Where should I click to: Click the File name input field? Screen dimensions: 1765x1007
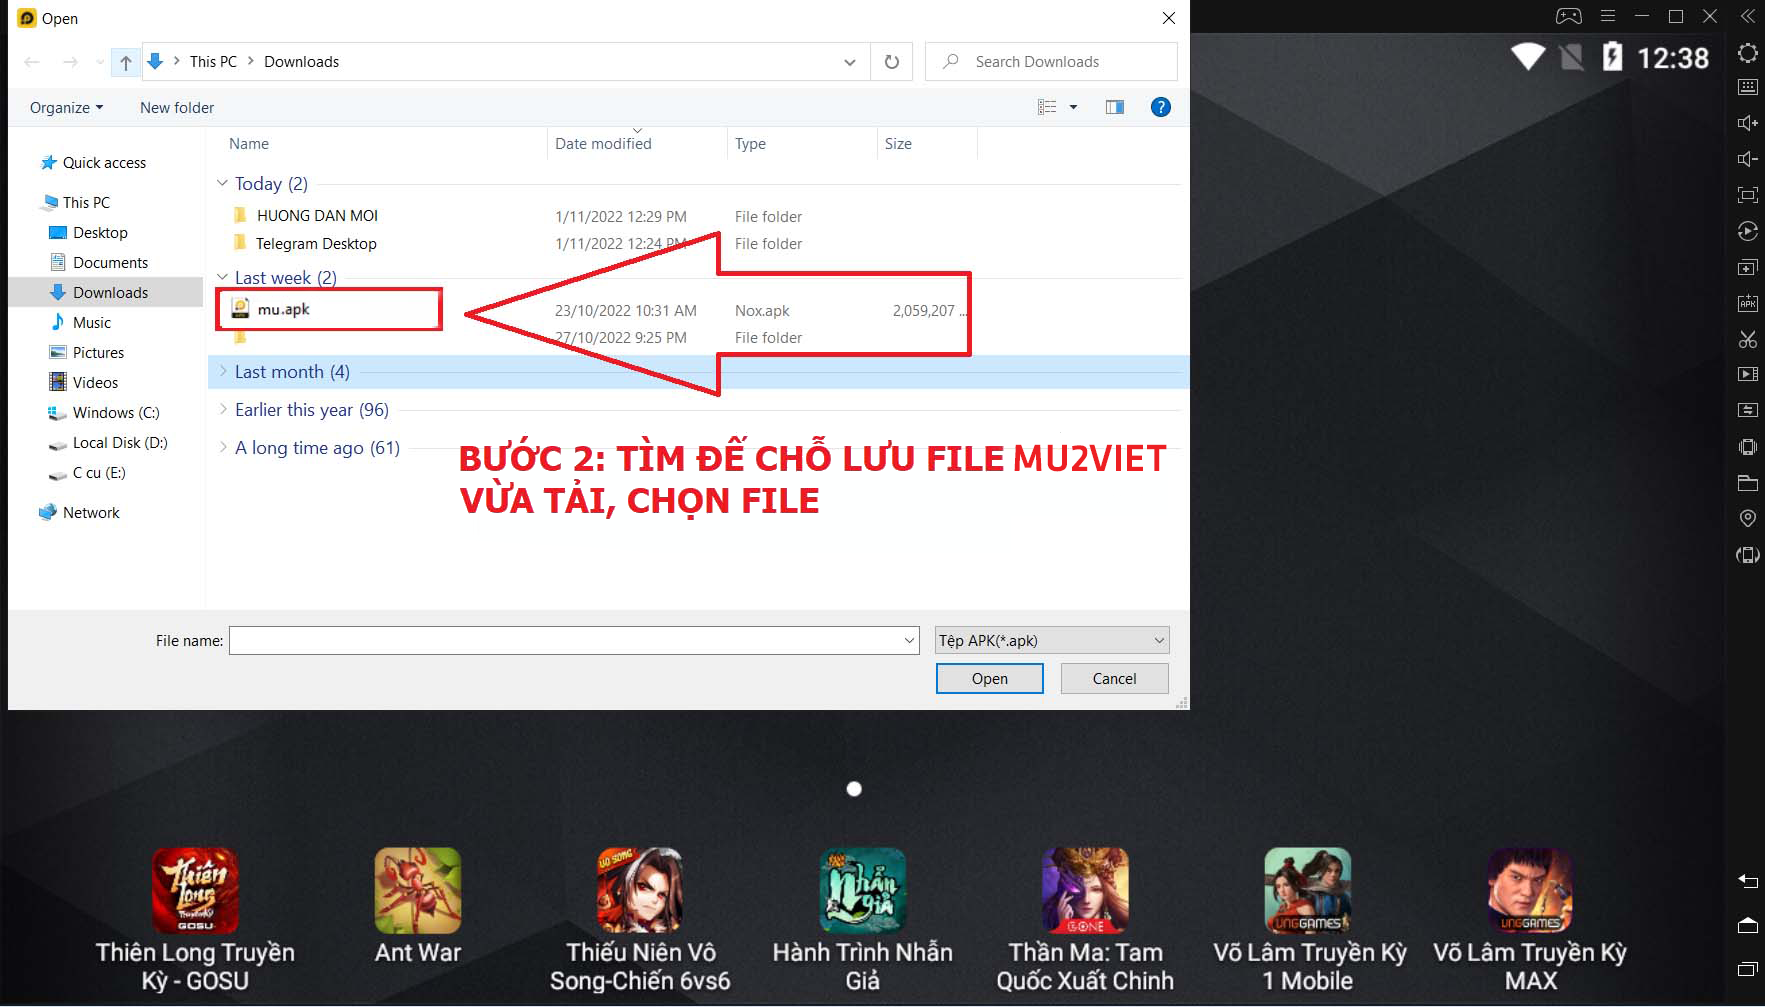pos(565,640)
